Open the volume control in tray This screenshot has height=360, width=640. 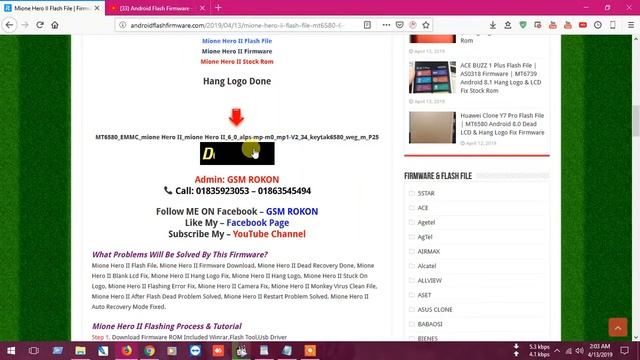coord(580,351)
